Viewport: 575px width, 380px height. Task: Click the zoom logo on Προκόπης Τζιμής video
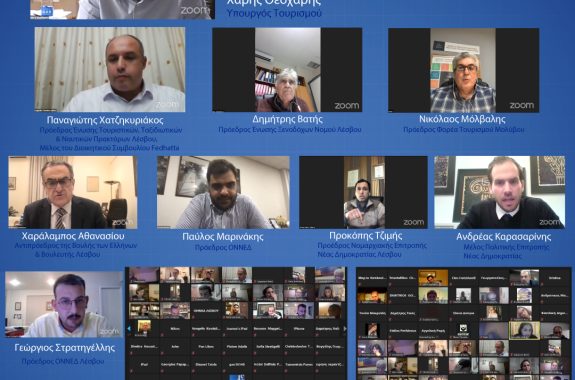(x=414, y=222)
